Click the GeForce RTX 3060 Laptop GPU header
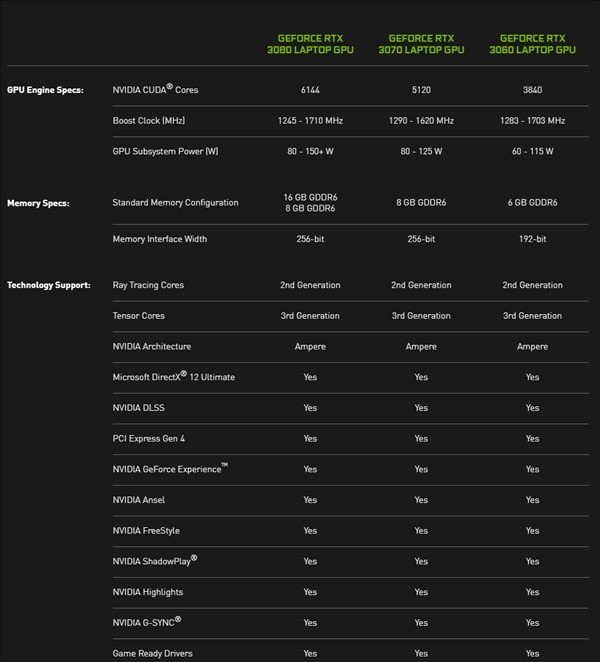The width and height of the screenshot is (600, 662). tap(532, 44)
